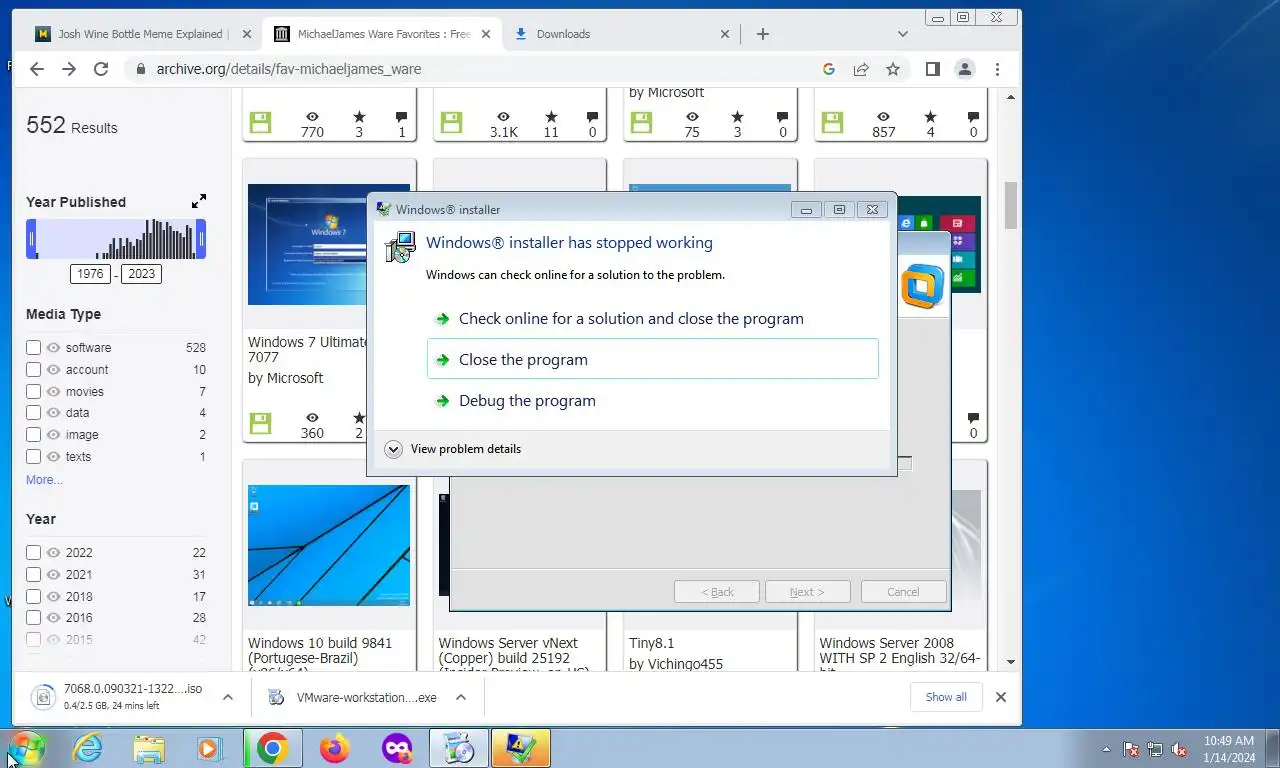Open a new tab with plus button
The width and height of the screenshot is (1280, 768).
tap(763, 34)
